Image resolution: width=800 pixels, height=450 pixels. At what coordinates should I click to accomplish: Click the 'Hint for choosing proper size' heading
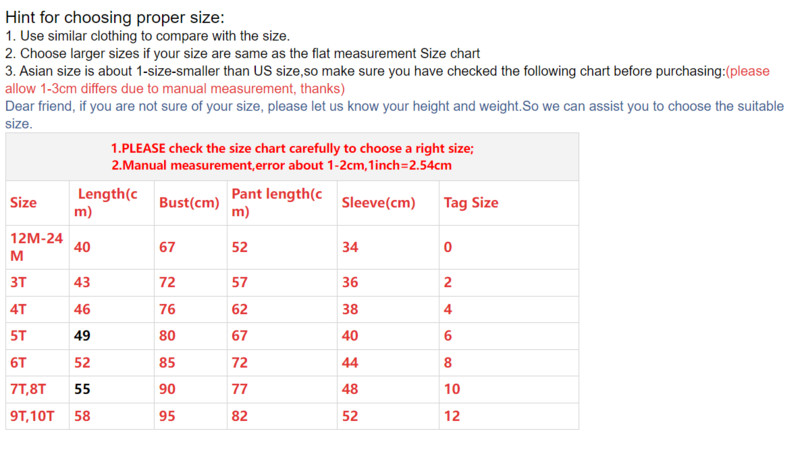pos(115,17)
